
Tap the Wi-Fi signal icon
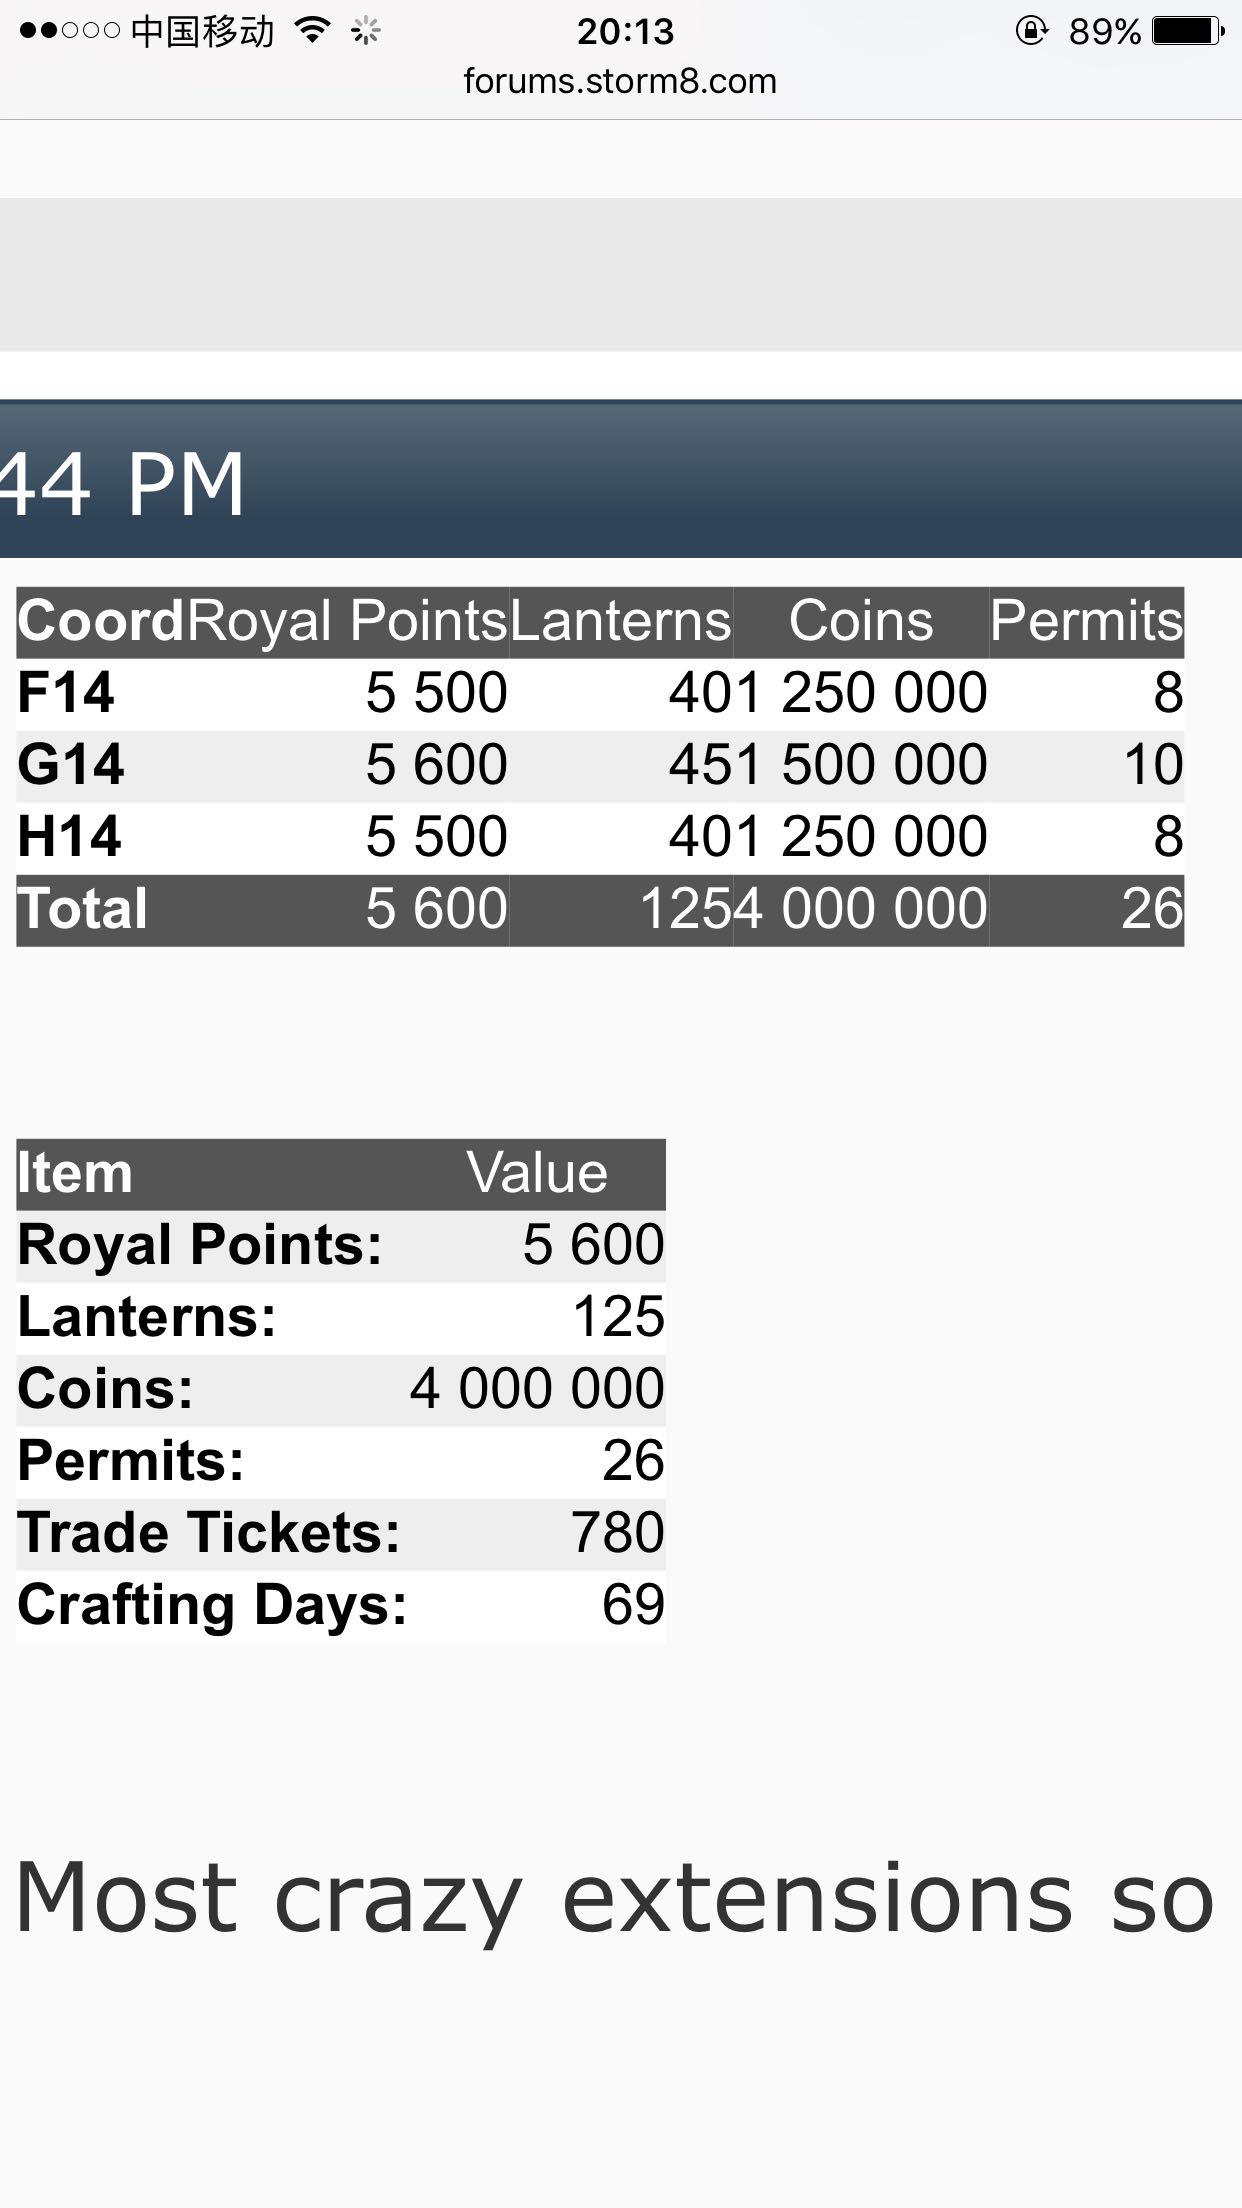pos(313,31)
